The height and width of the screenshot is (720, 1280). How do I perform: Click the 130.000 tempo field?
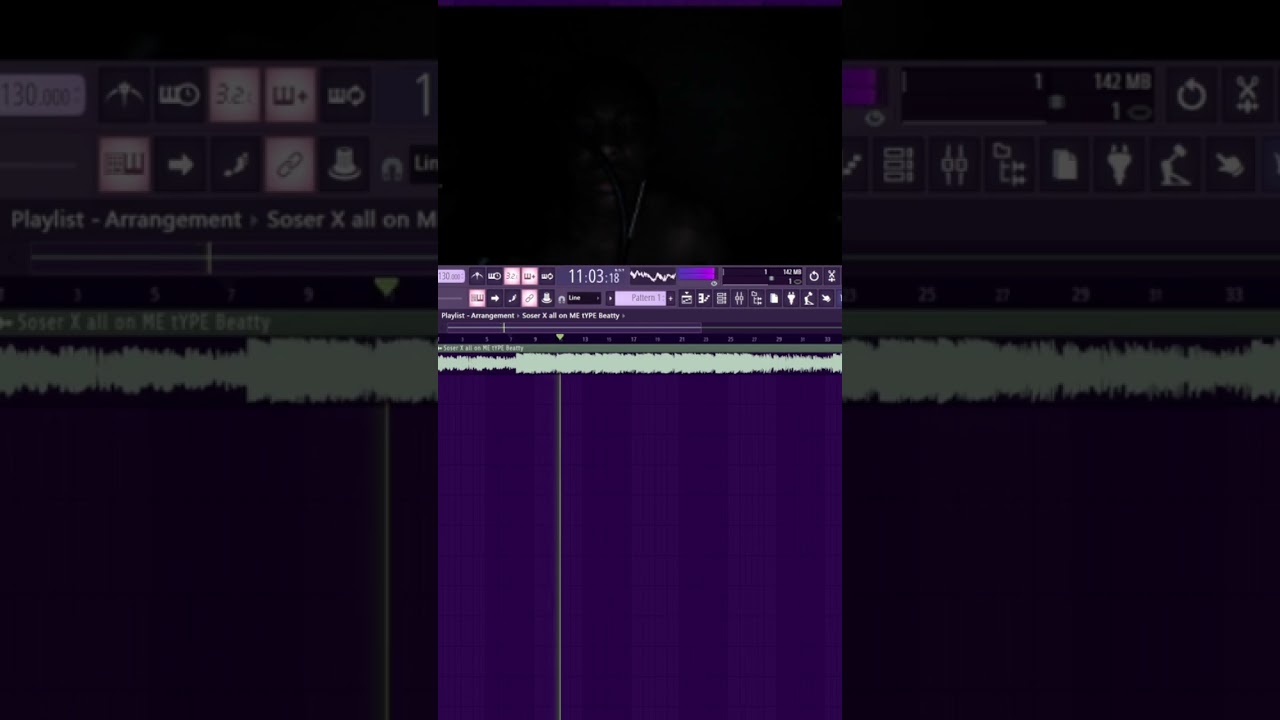[x=451, y=276]
